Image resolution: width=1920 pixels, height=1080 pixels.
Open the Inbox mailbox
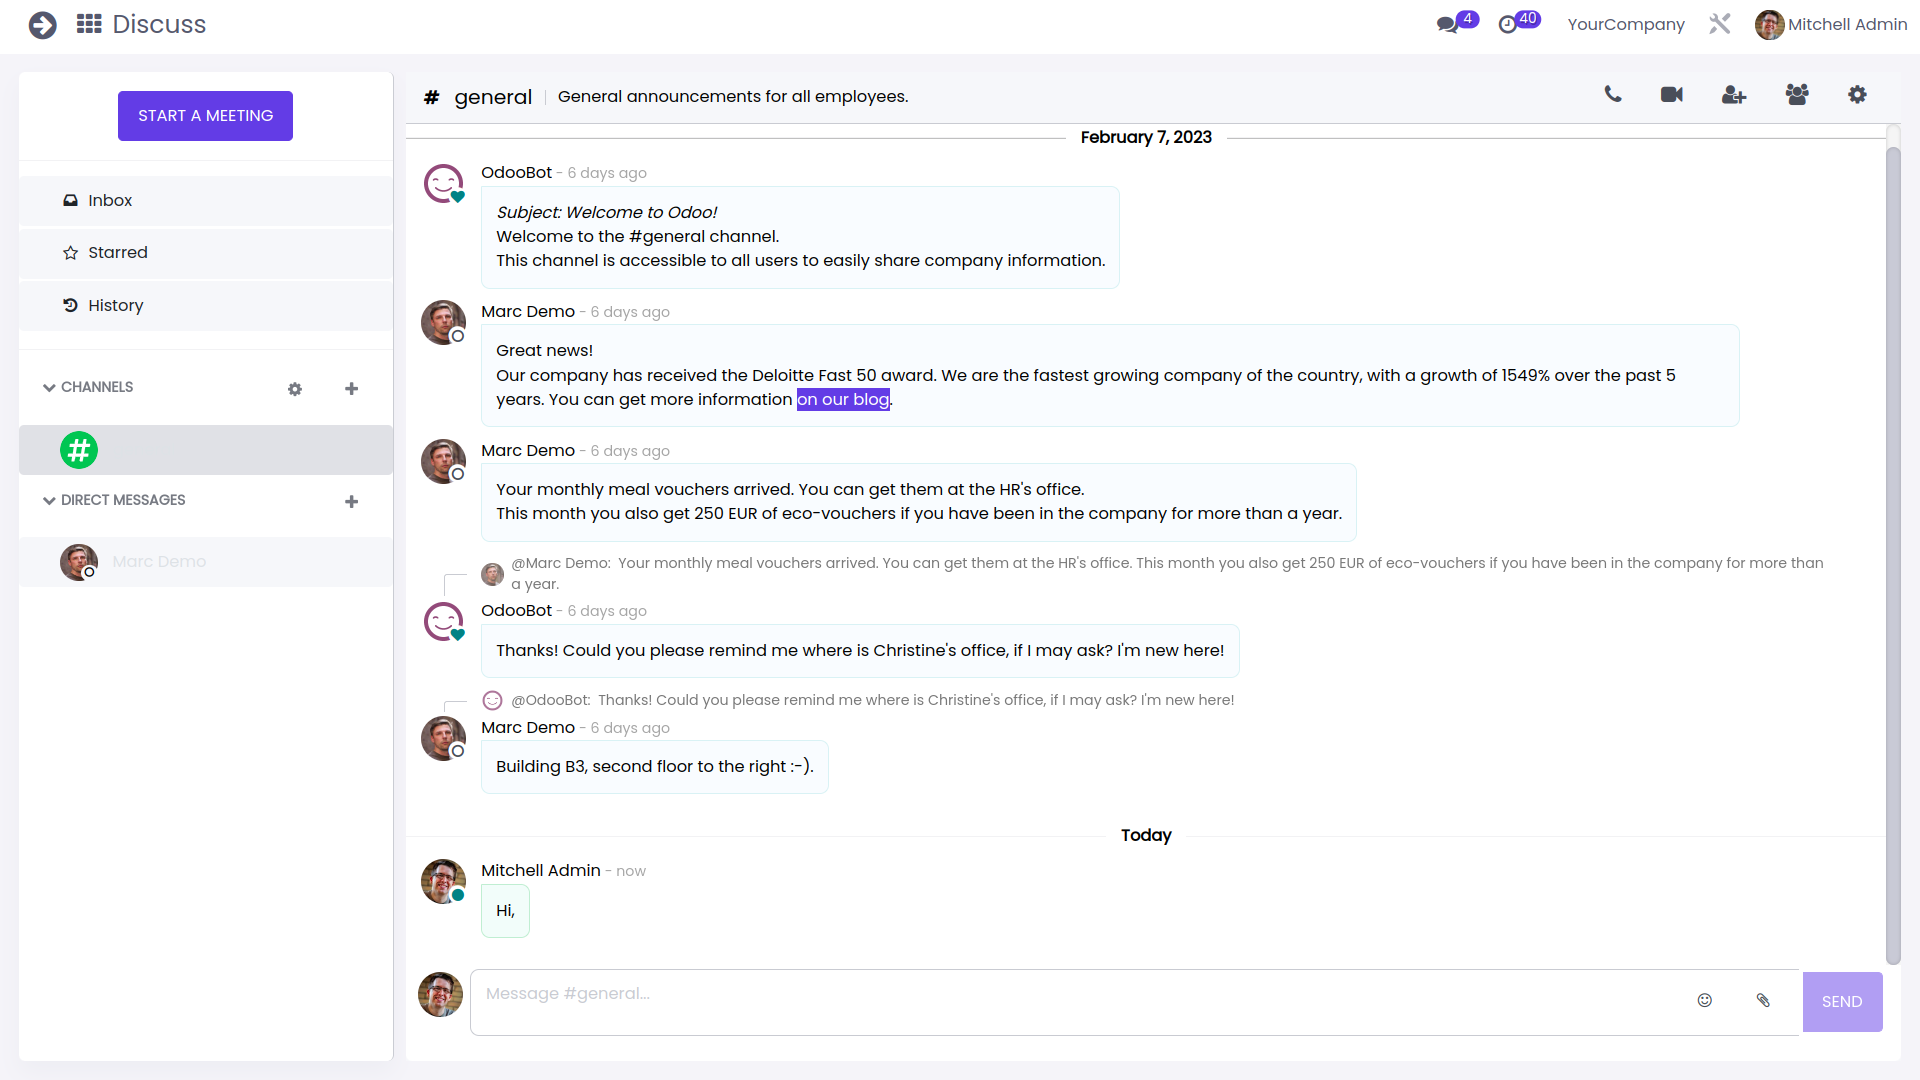110,201
